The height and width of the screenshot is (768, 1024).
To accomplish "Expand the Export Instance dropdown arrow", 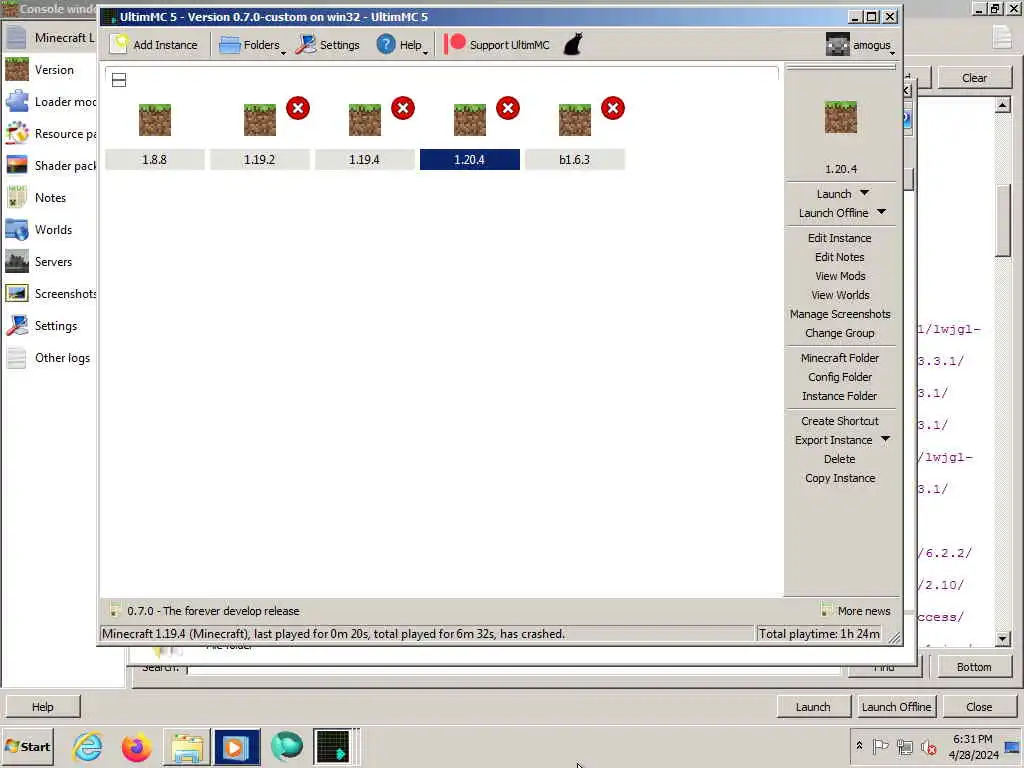I will pos(886,440).
